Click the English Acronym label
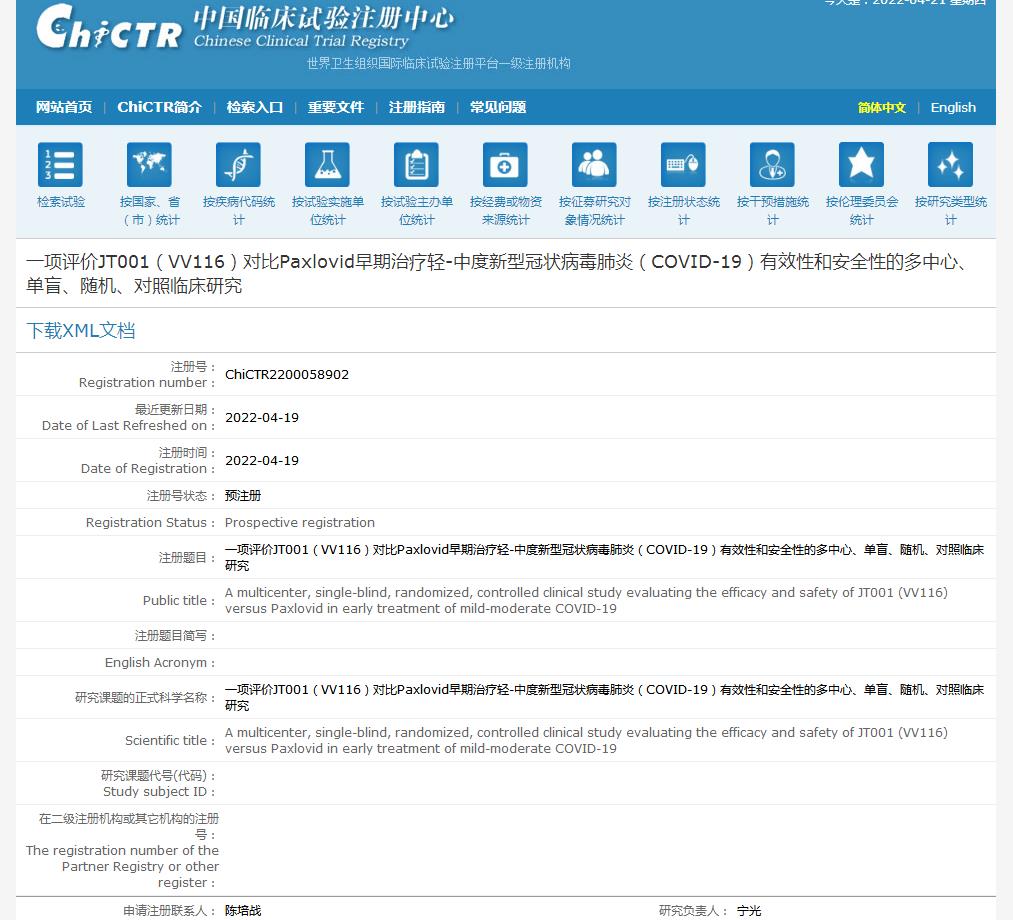Screen dimensions: 1013x920 (160, 662)
